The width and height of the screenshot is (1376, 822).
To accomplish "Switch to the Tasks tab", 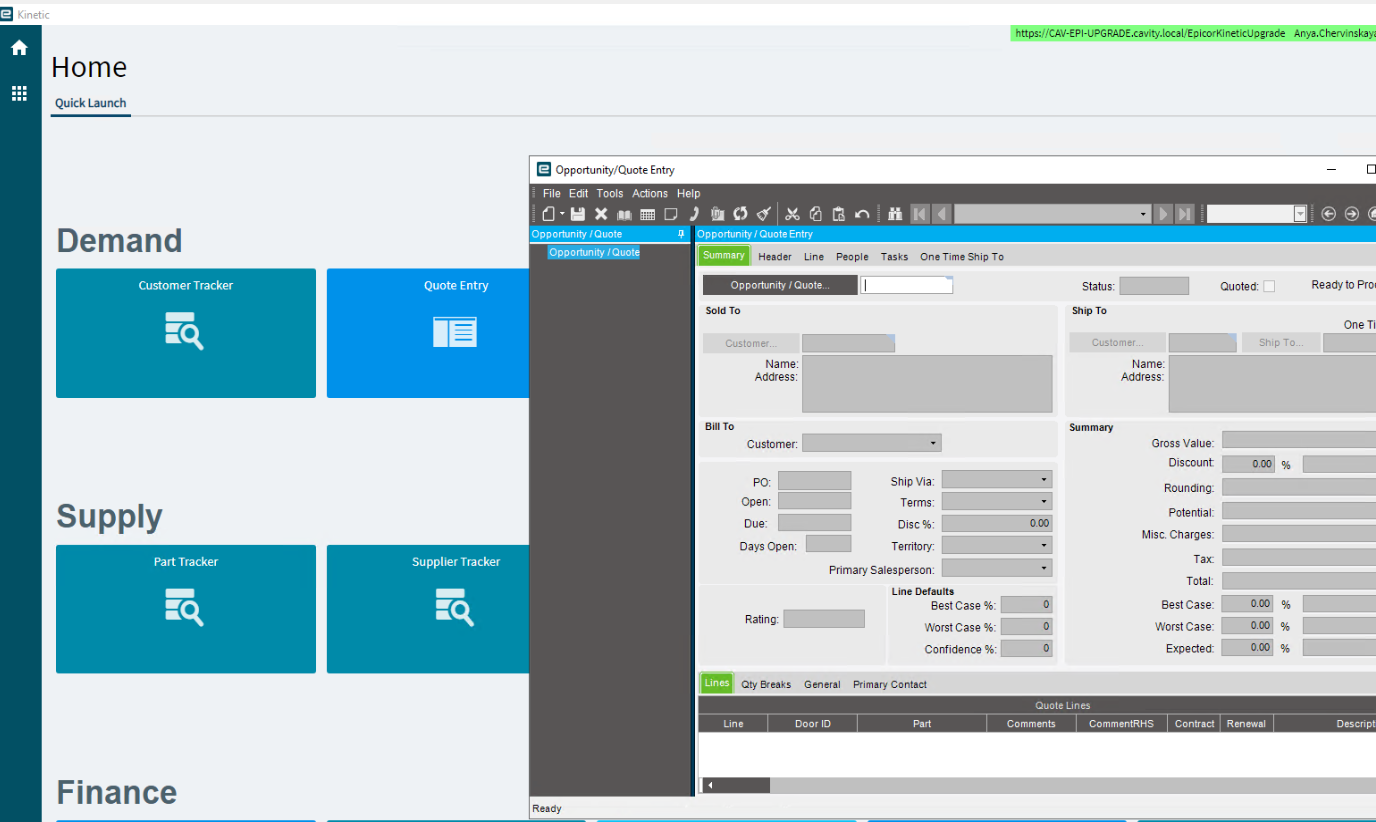I will (894, 256).
